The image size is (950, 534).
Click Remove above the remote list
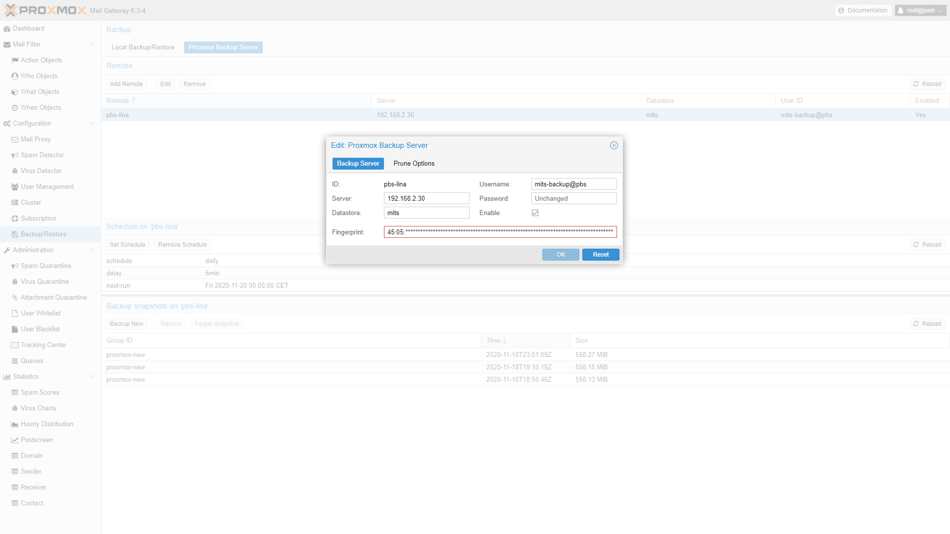click(194, 84)
